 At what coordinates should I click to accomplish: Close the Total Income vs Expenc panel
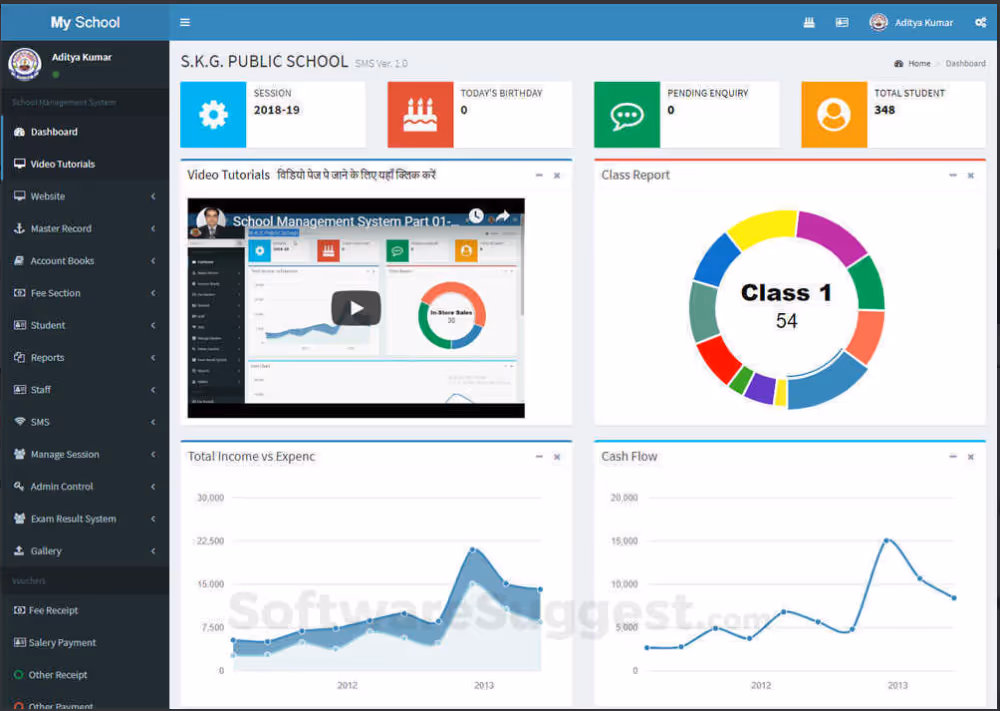(557, 457)
